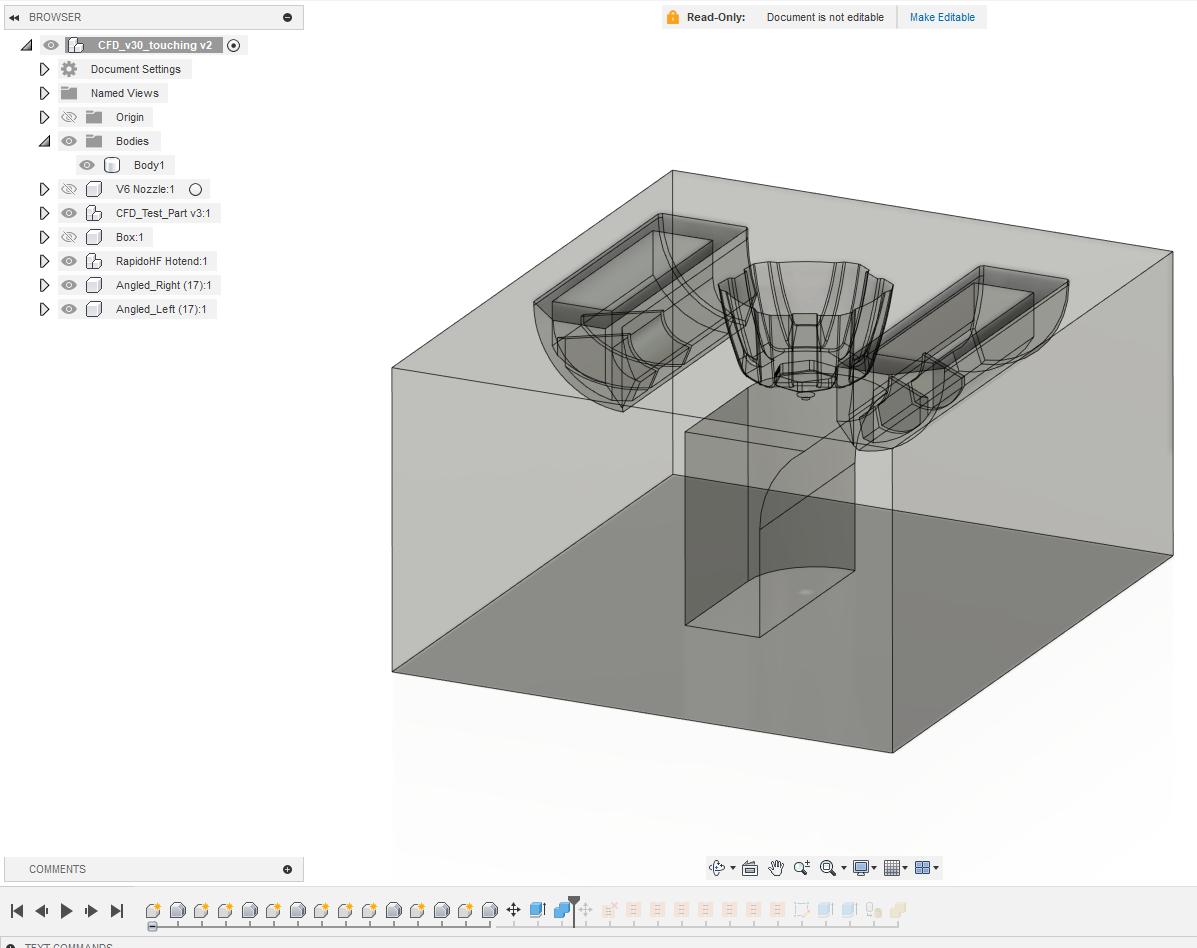Collapse the Bodies folder
Image resolution: width=1197 pixels, height=948 pixels.
click(44, 141)
